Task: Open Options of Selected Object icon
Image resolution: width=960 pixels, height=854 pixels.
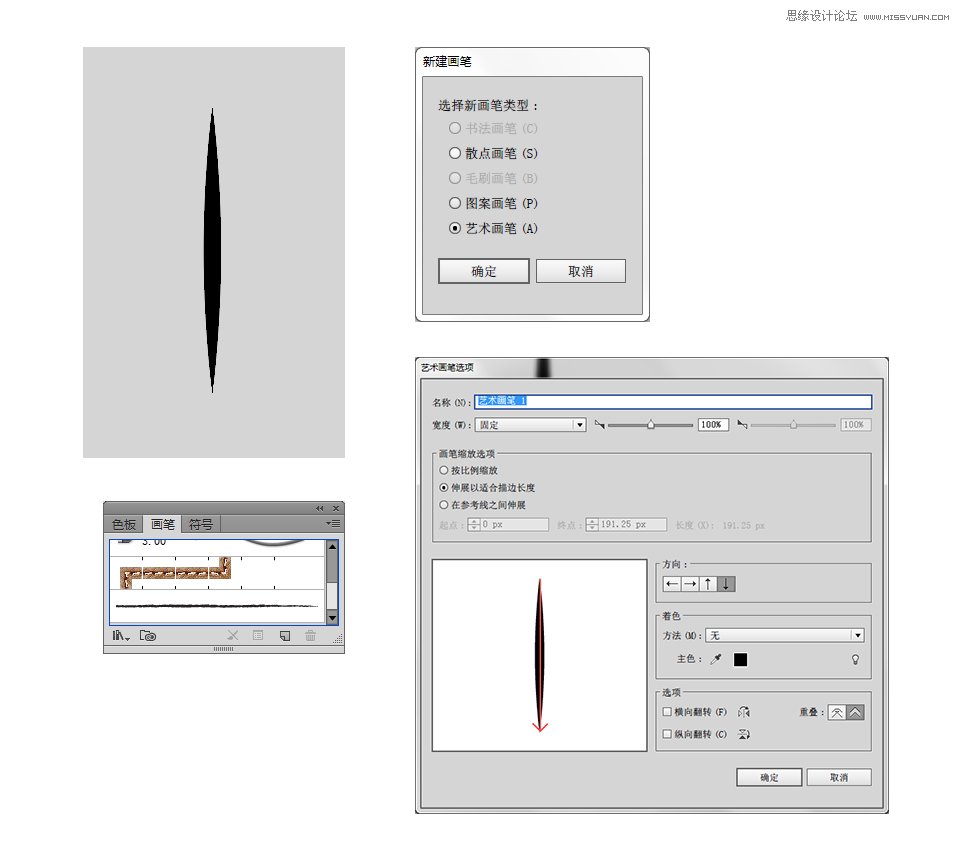Action: (258, 636)
